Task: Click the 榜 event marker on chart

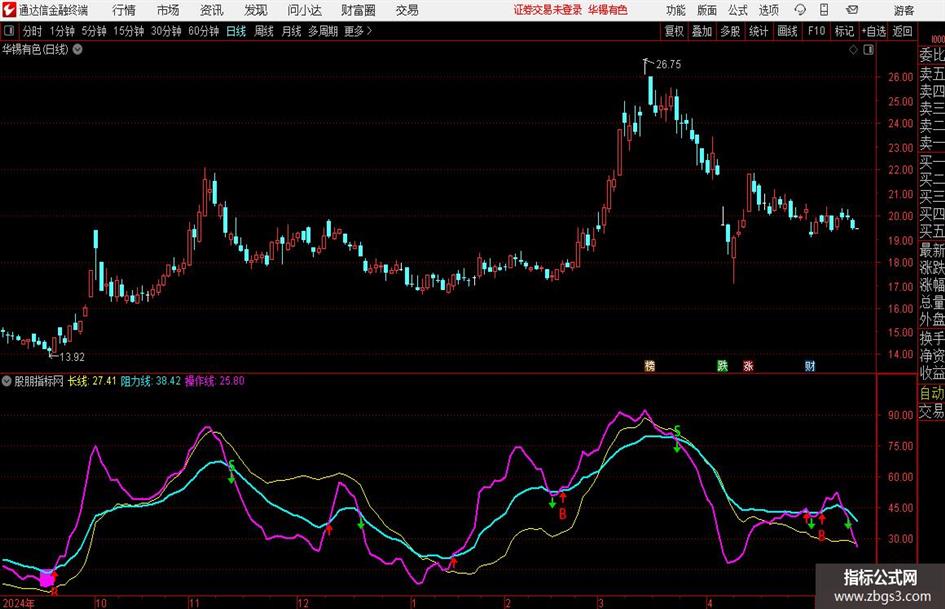Action: pyautogui.click(x=650, y=365)
